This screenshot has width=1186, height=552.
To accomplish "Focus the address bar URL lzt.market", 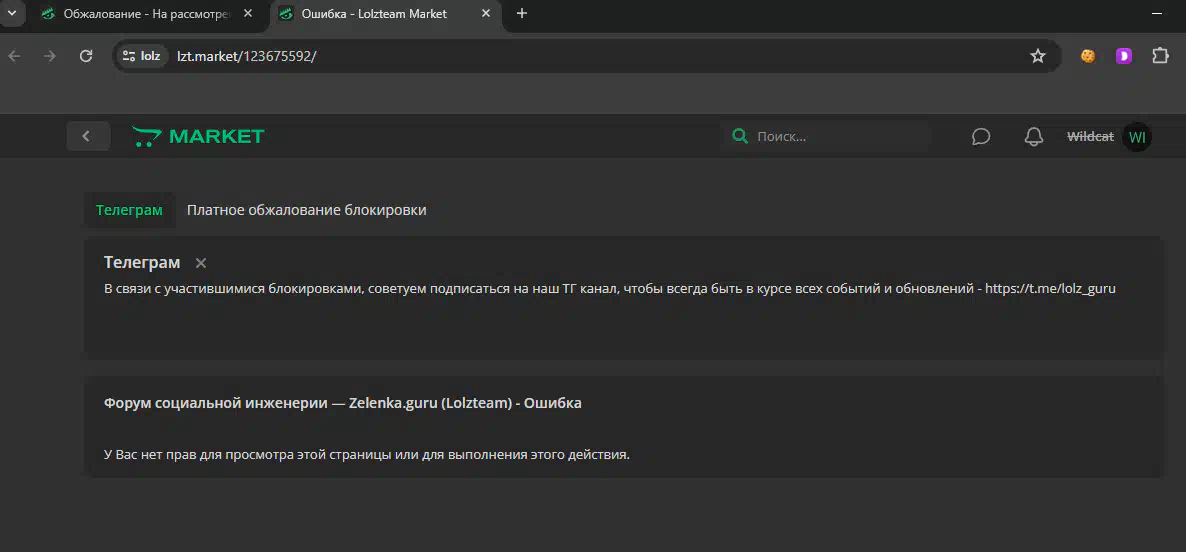I will coord(246,56).
